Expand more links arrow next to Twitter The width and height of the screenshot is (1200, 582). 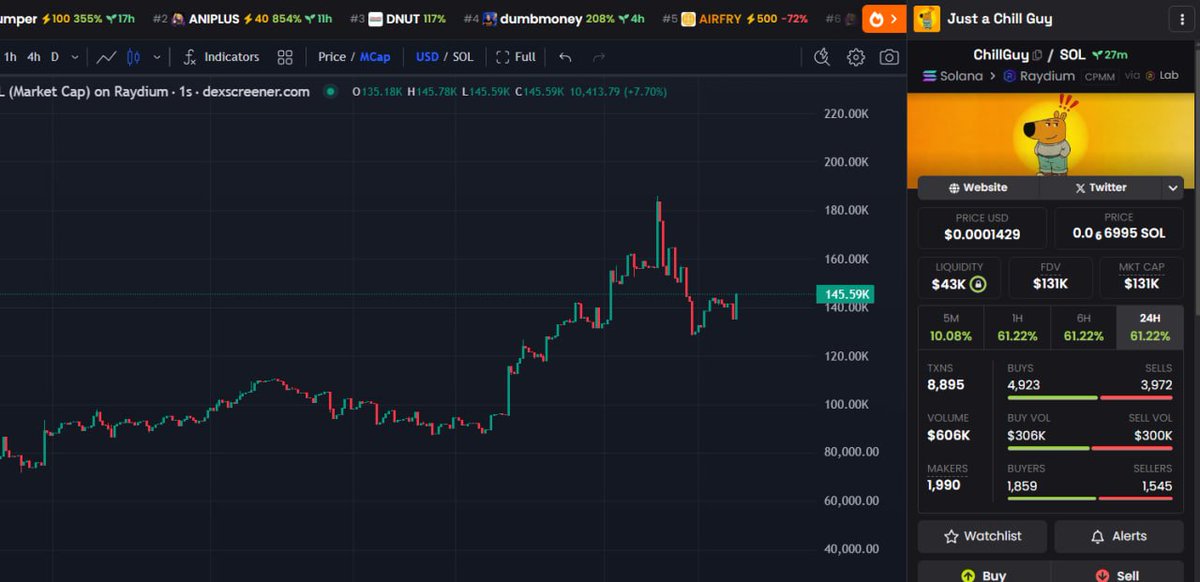[x=1172, y=188]
